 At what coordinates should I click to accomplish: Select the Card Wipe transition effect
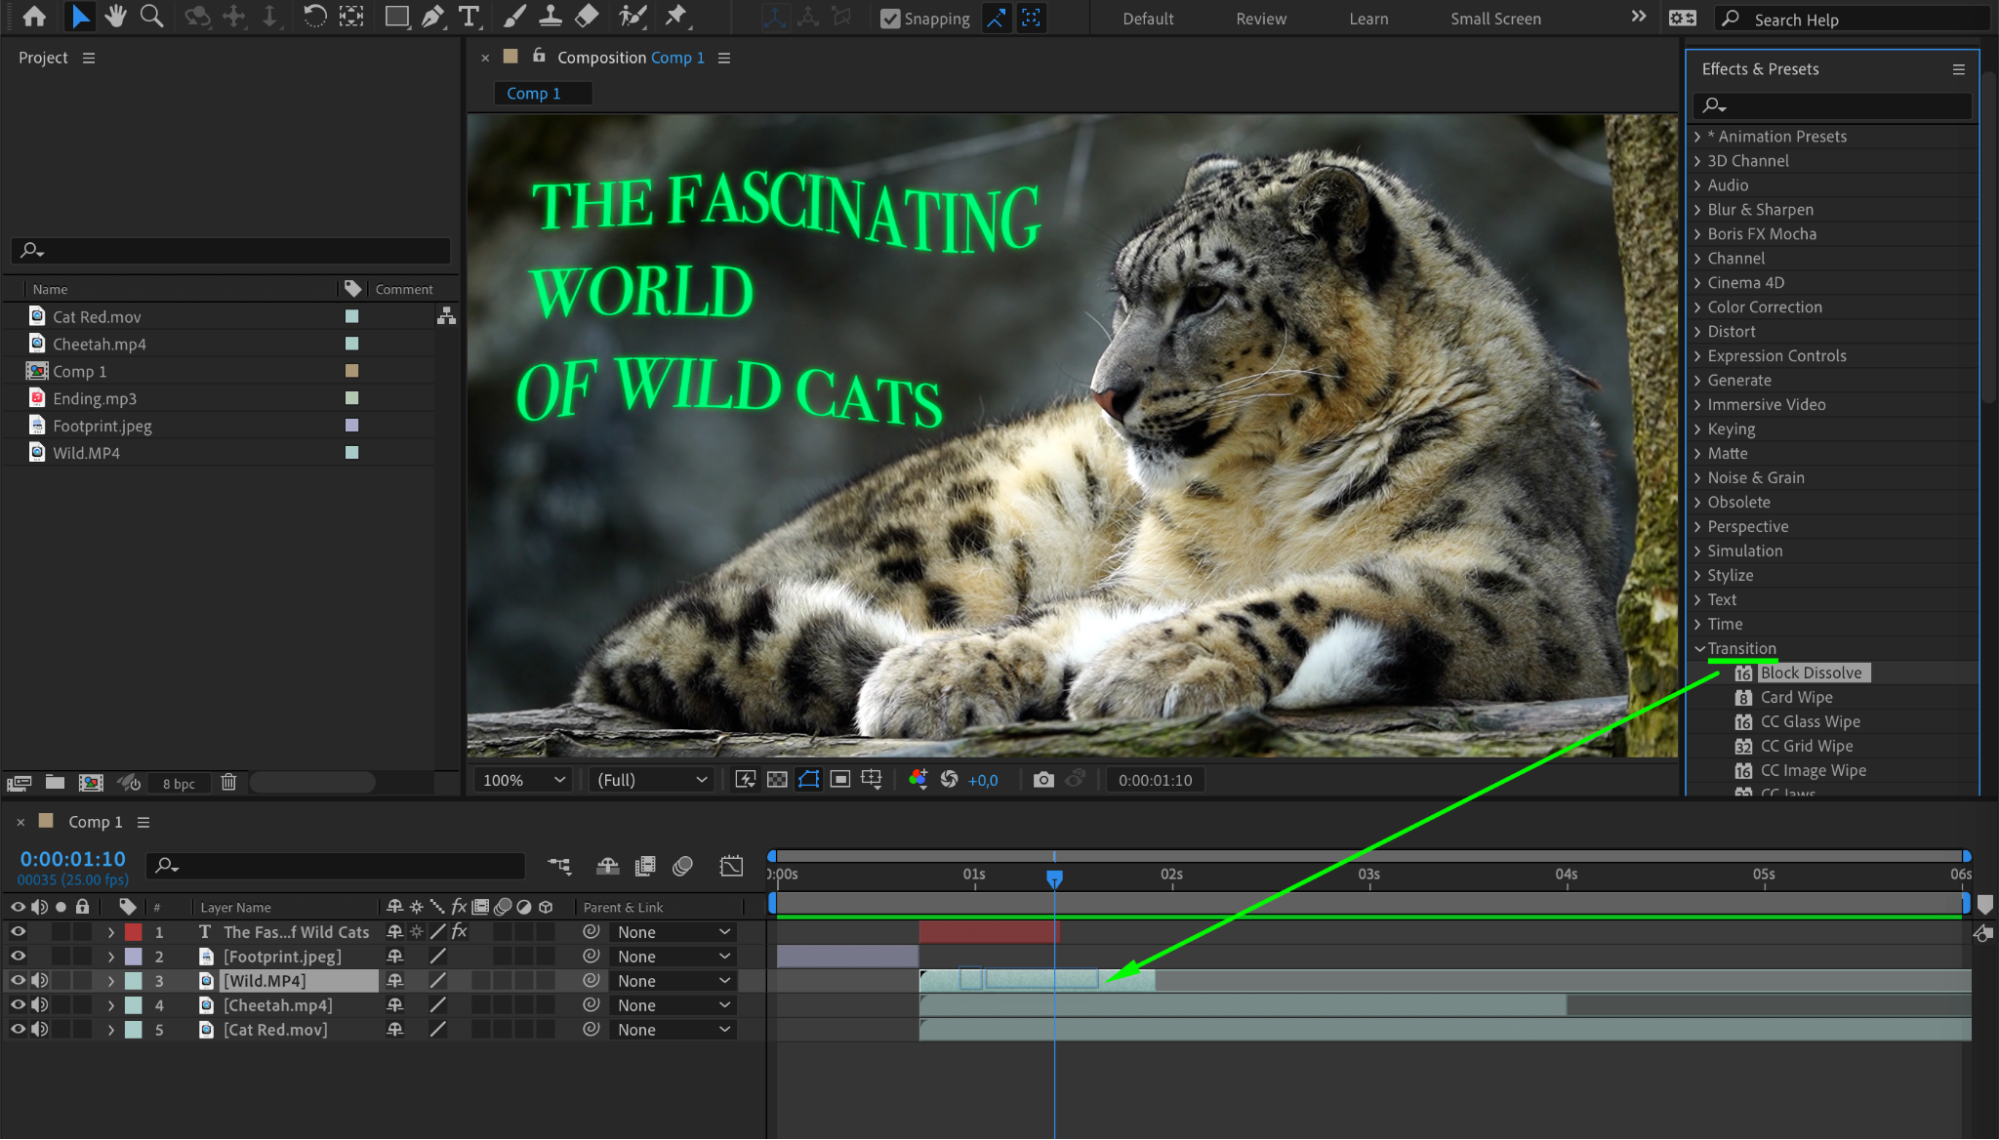click(1796, 697)
